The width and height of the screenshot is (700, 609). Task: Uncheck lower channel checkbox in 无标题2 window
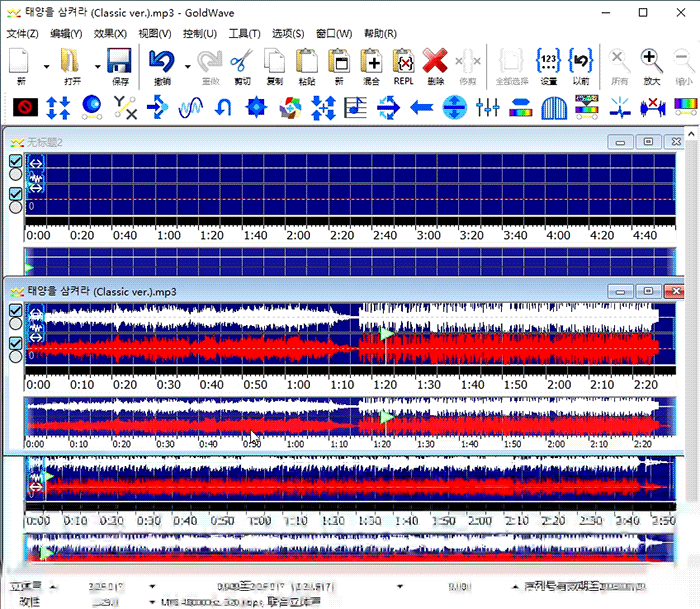[16, 194]
